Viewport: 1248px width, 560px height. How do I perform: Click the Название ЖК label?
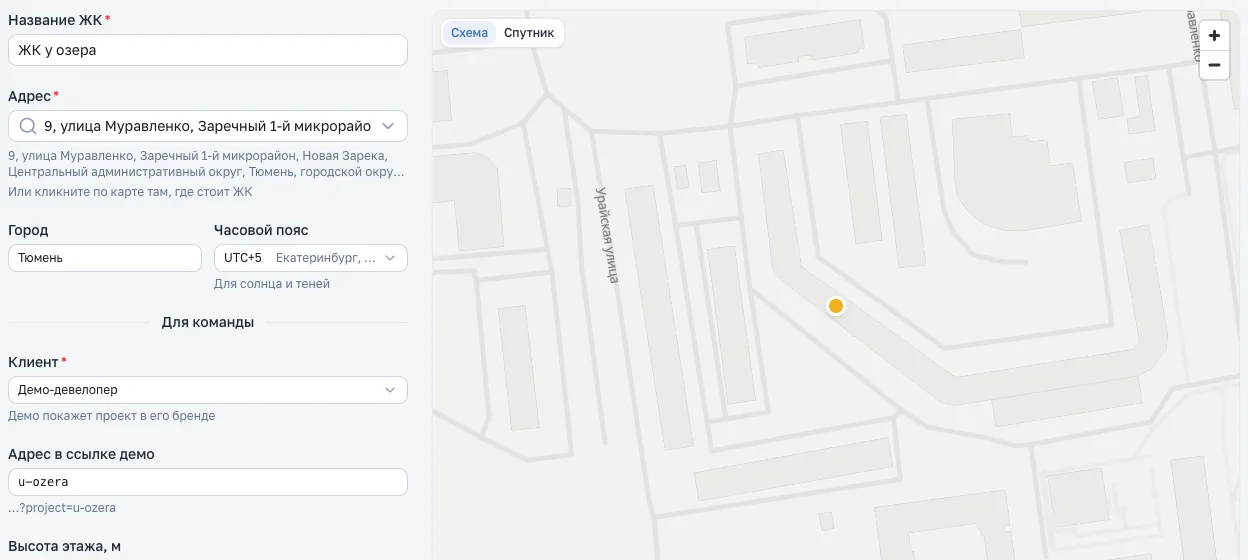point(59,20)
